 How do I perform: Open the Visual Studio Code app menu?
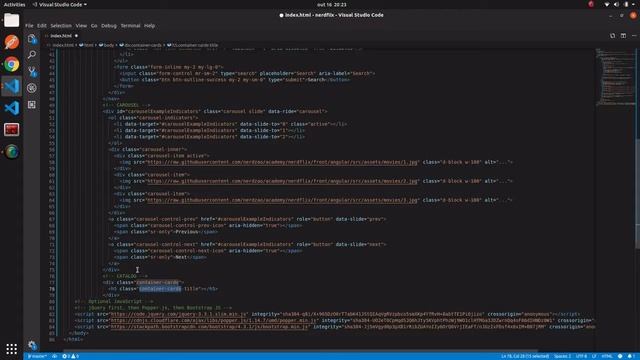[60, 4]
